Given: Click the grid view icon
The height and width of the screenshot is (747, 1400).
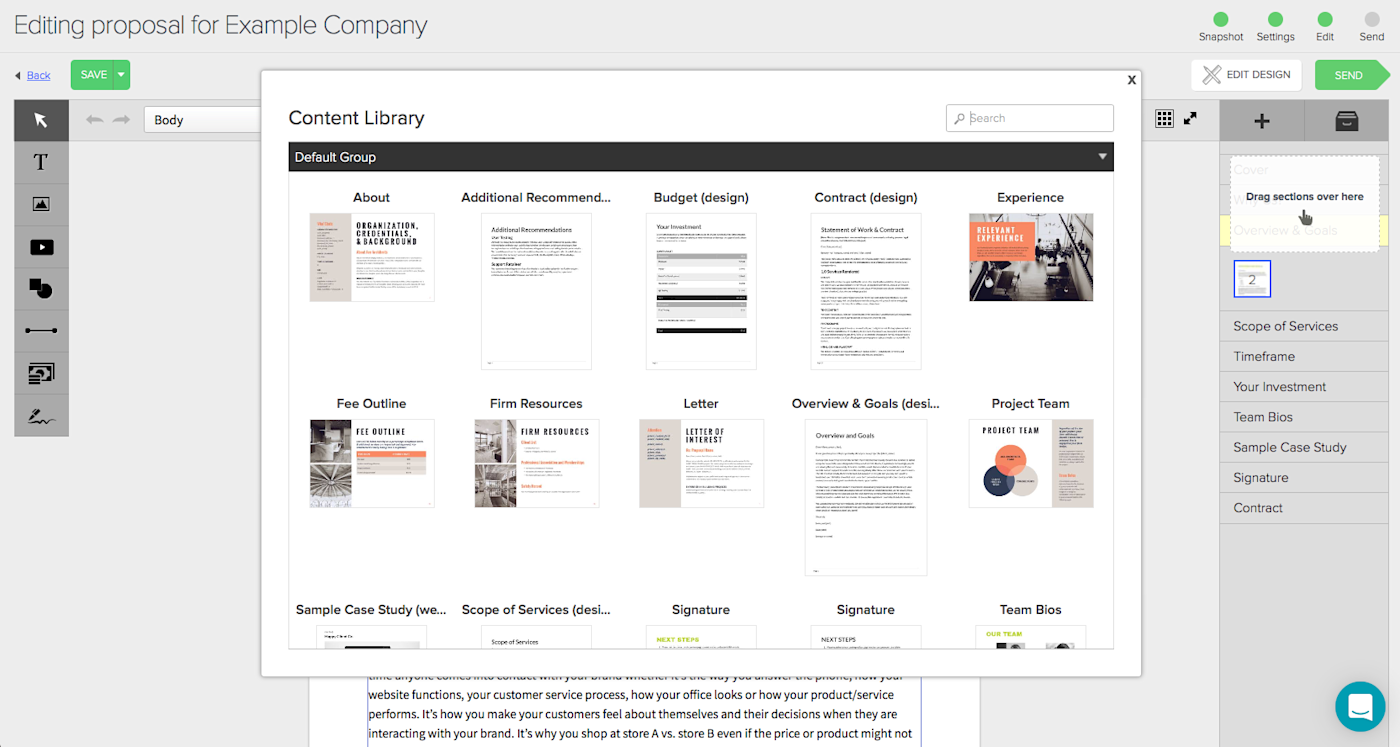Looking at the screenshot, I should click(x=1164, y=118).
